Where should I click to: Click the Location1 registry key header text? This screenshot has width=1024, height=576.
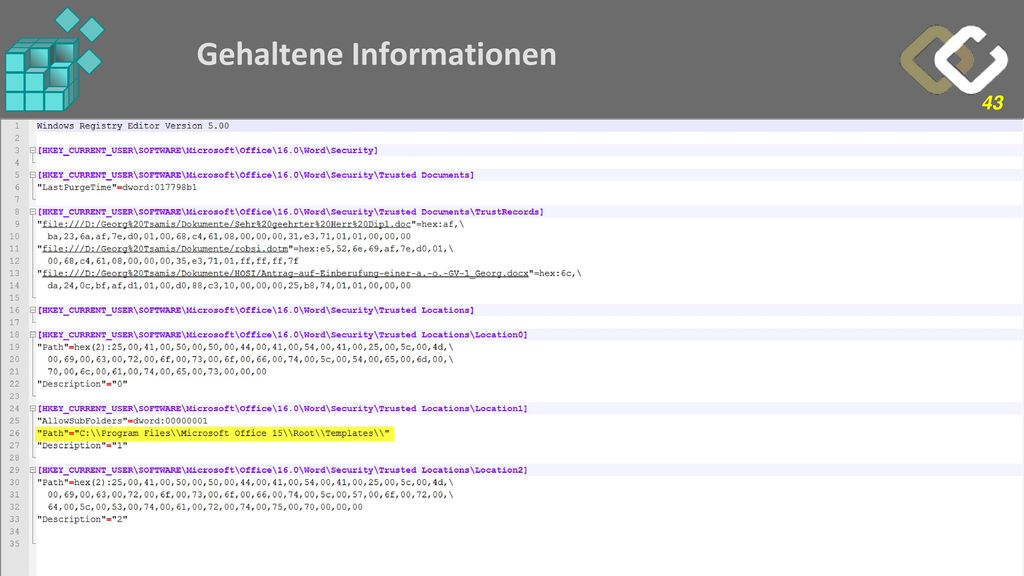pyautogui.click(x=282, y=408)
